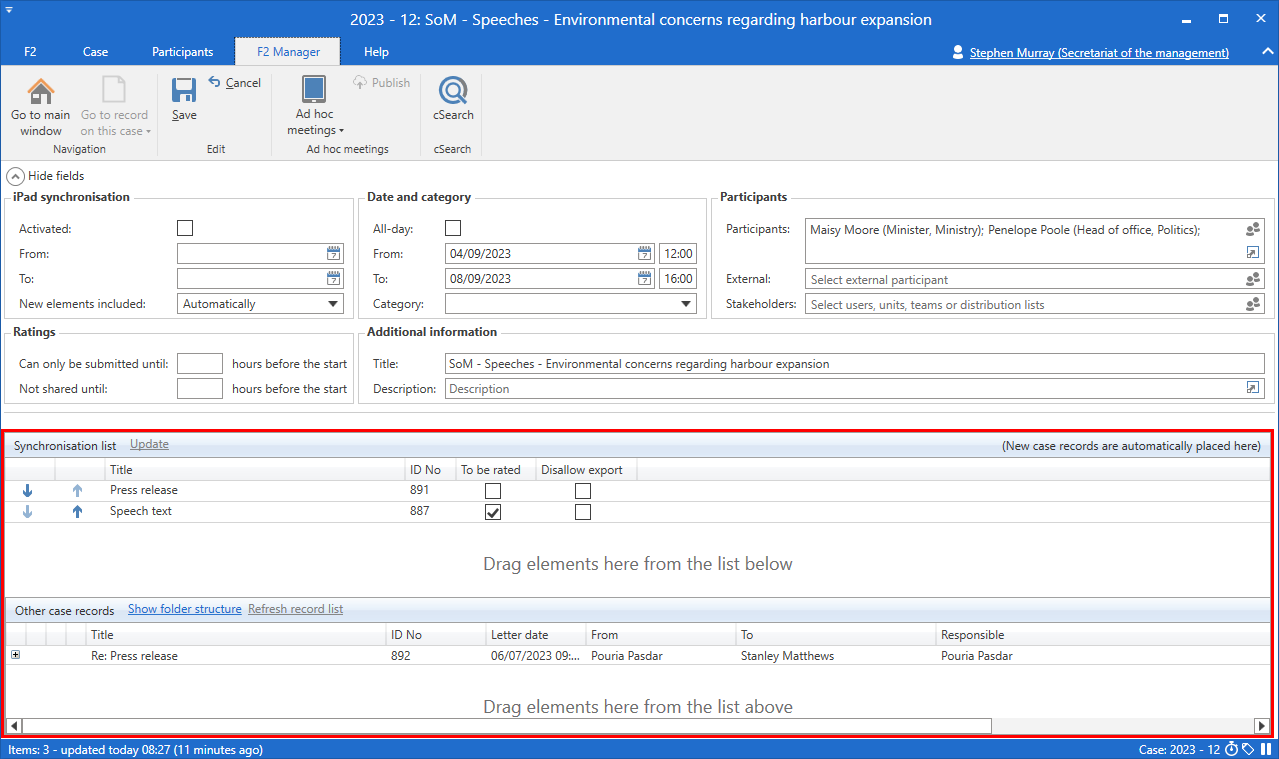Click the select participants people icon
The image size is (1279, 759).
point(1253,230)
